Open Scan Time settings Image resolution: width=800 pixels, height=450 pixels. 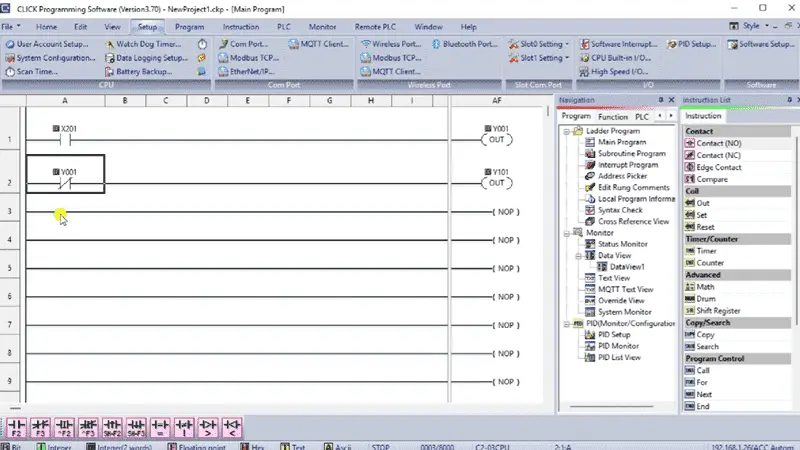tap(32, 72)
